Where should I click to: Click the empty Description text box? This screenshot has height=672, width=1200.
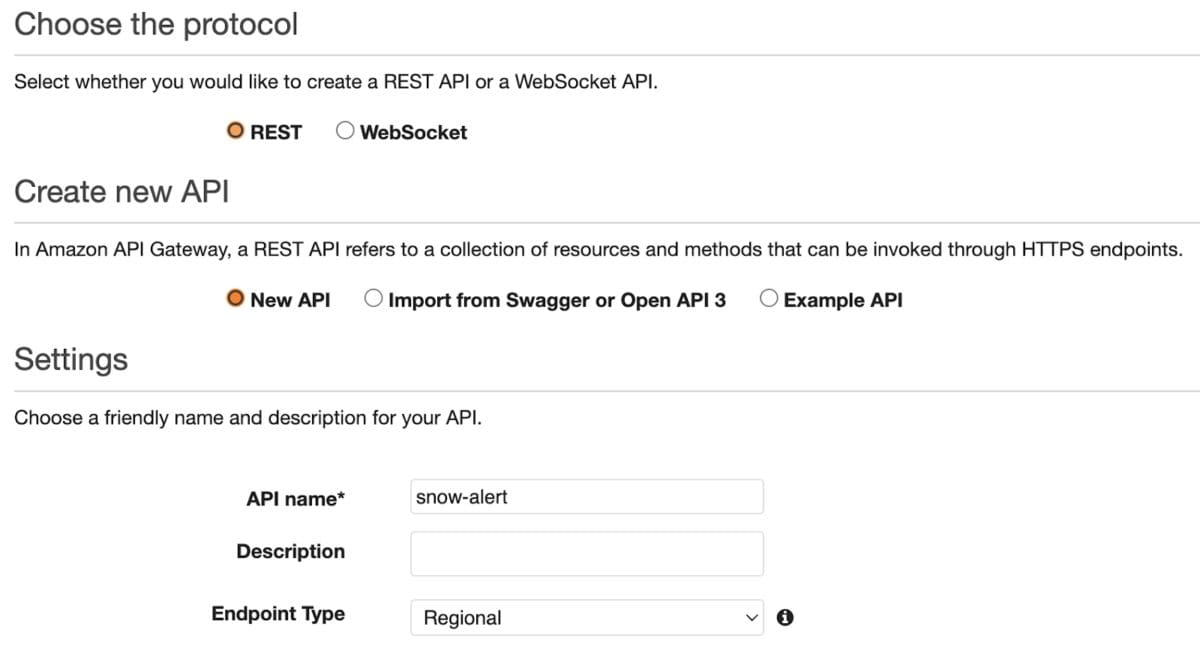click(586, 553)
